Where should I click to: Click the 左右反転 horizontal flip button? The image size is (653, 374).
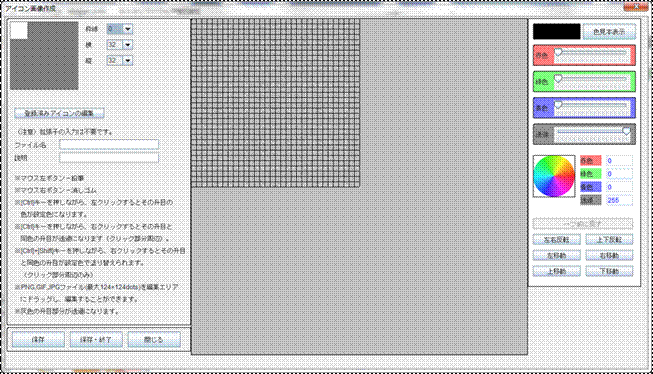pyautogui.click(x=556, y=239)
